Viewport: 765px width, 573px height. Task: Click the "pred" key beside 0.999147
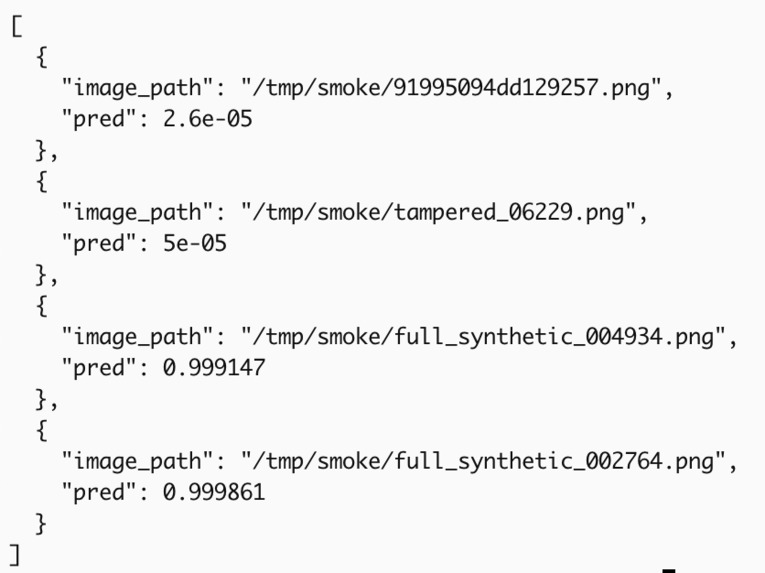click(99, 368)
